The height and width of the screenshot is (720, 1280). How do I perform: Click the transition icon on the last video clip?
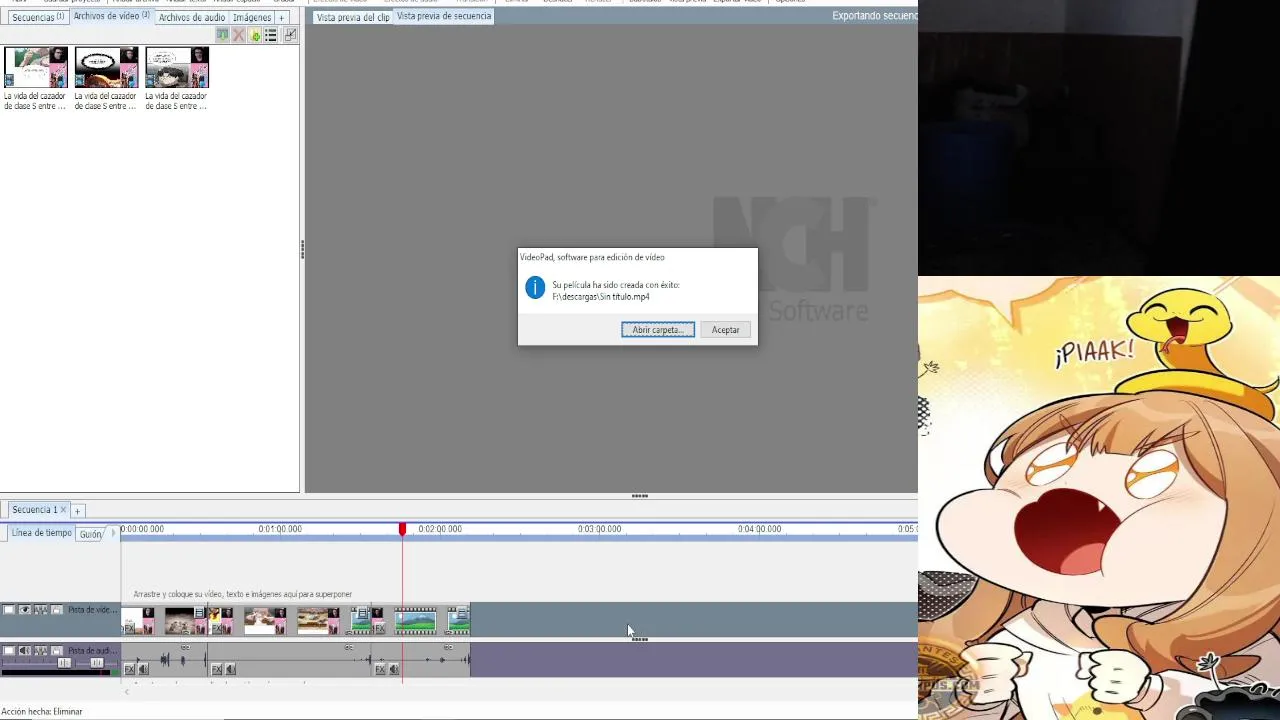point(462,613)
